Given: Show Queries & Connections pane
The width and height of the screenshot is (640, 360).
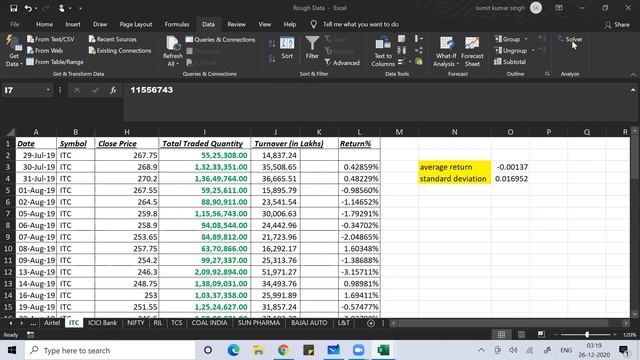Looking at the screenshot, I should (x=220, y=40).
